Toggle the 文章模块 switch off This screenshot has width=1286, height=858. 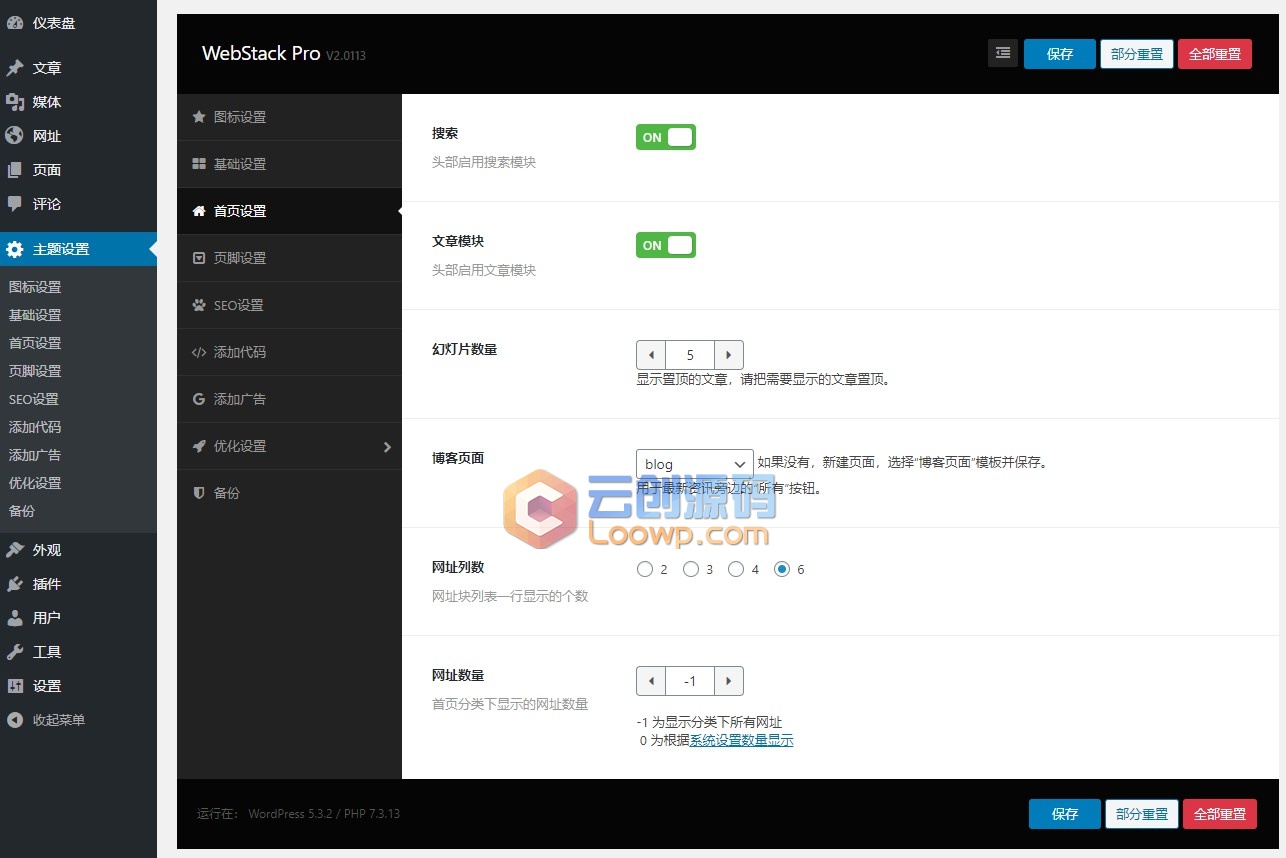point(666,245)
